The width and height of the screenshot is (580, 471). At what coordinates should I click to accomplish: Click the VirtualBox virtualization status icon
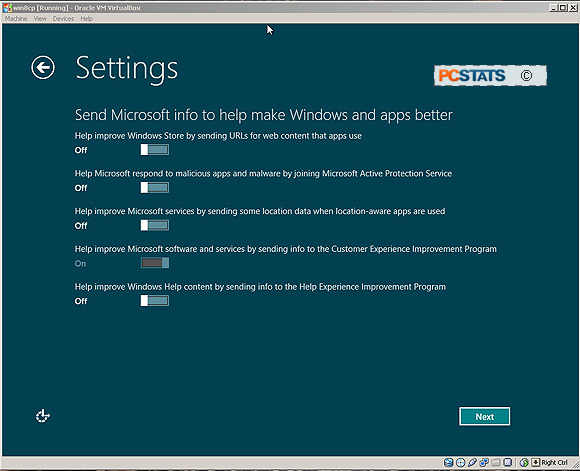click(508, 462)
